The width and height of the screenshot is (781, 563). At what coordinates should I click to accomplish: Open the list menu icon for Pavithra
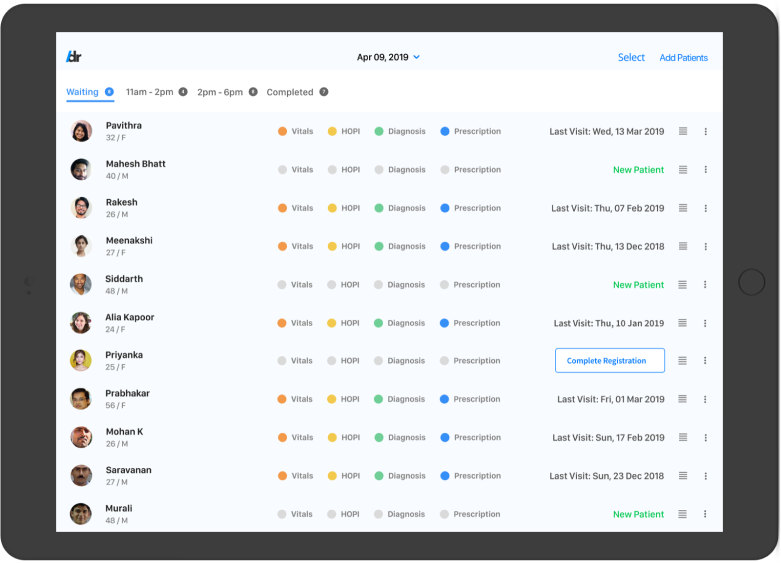(683, 131)
